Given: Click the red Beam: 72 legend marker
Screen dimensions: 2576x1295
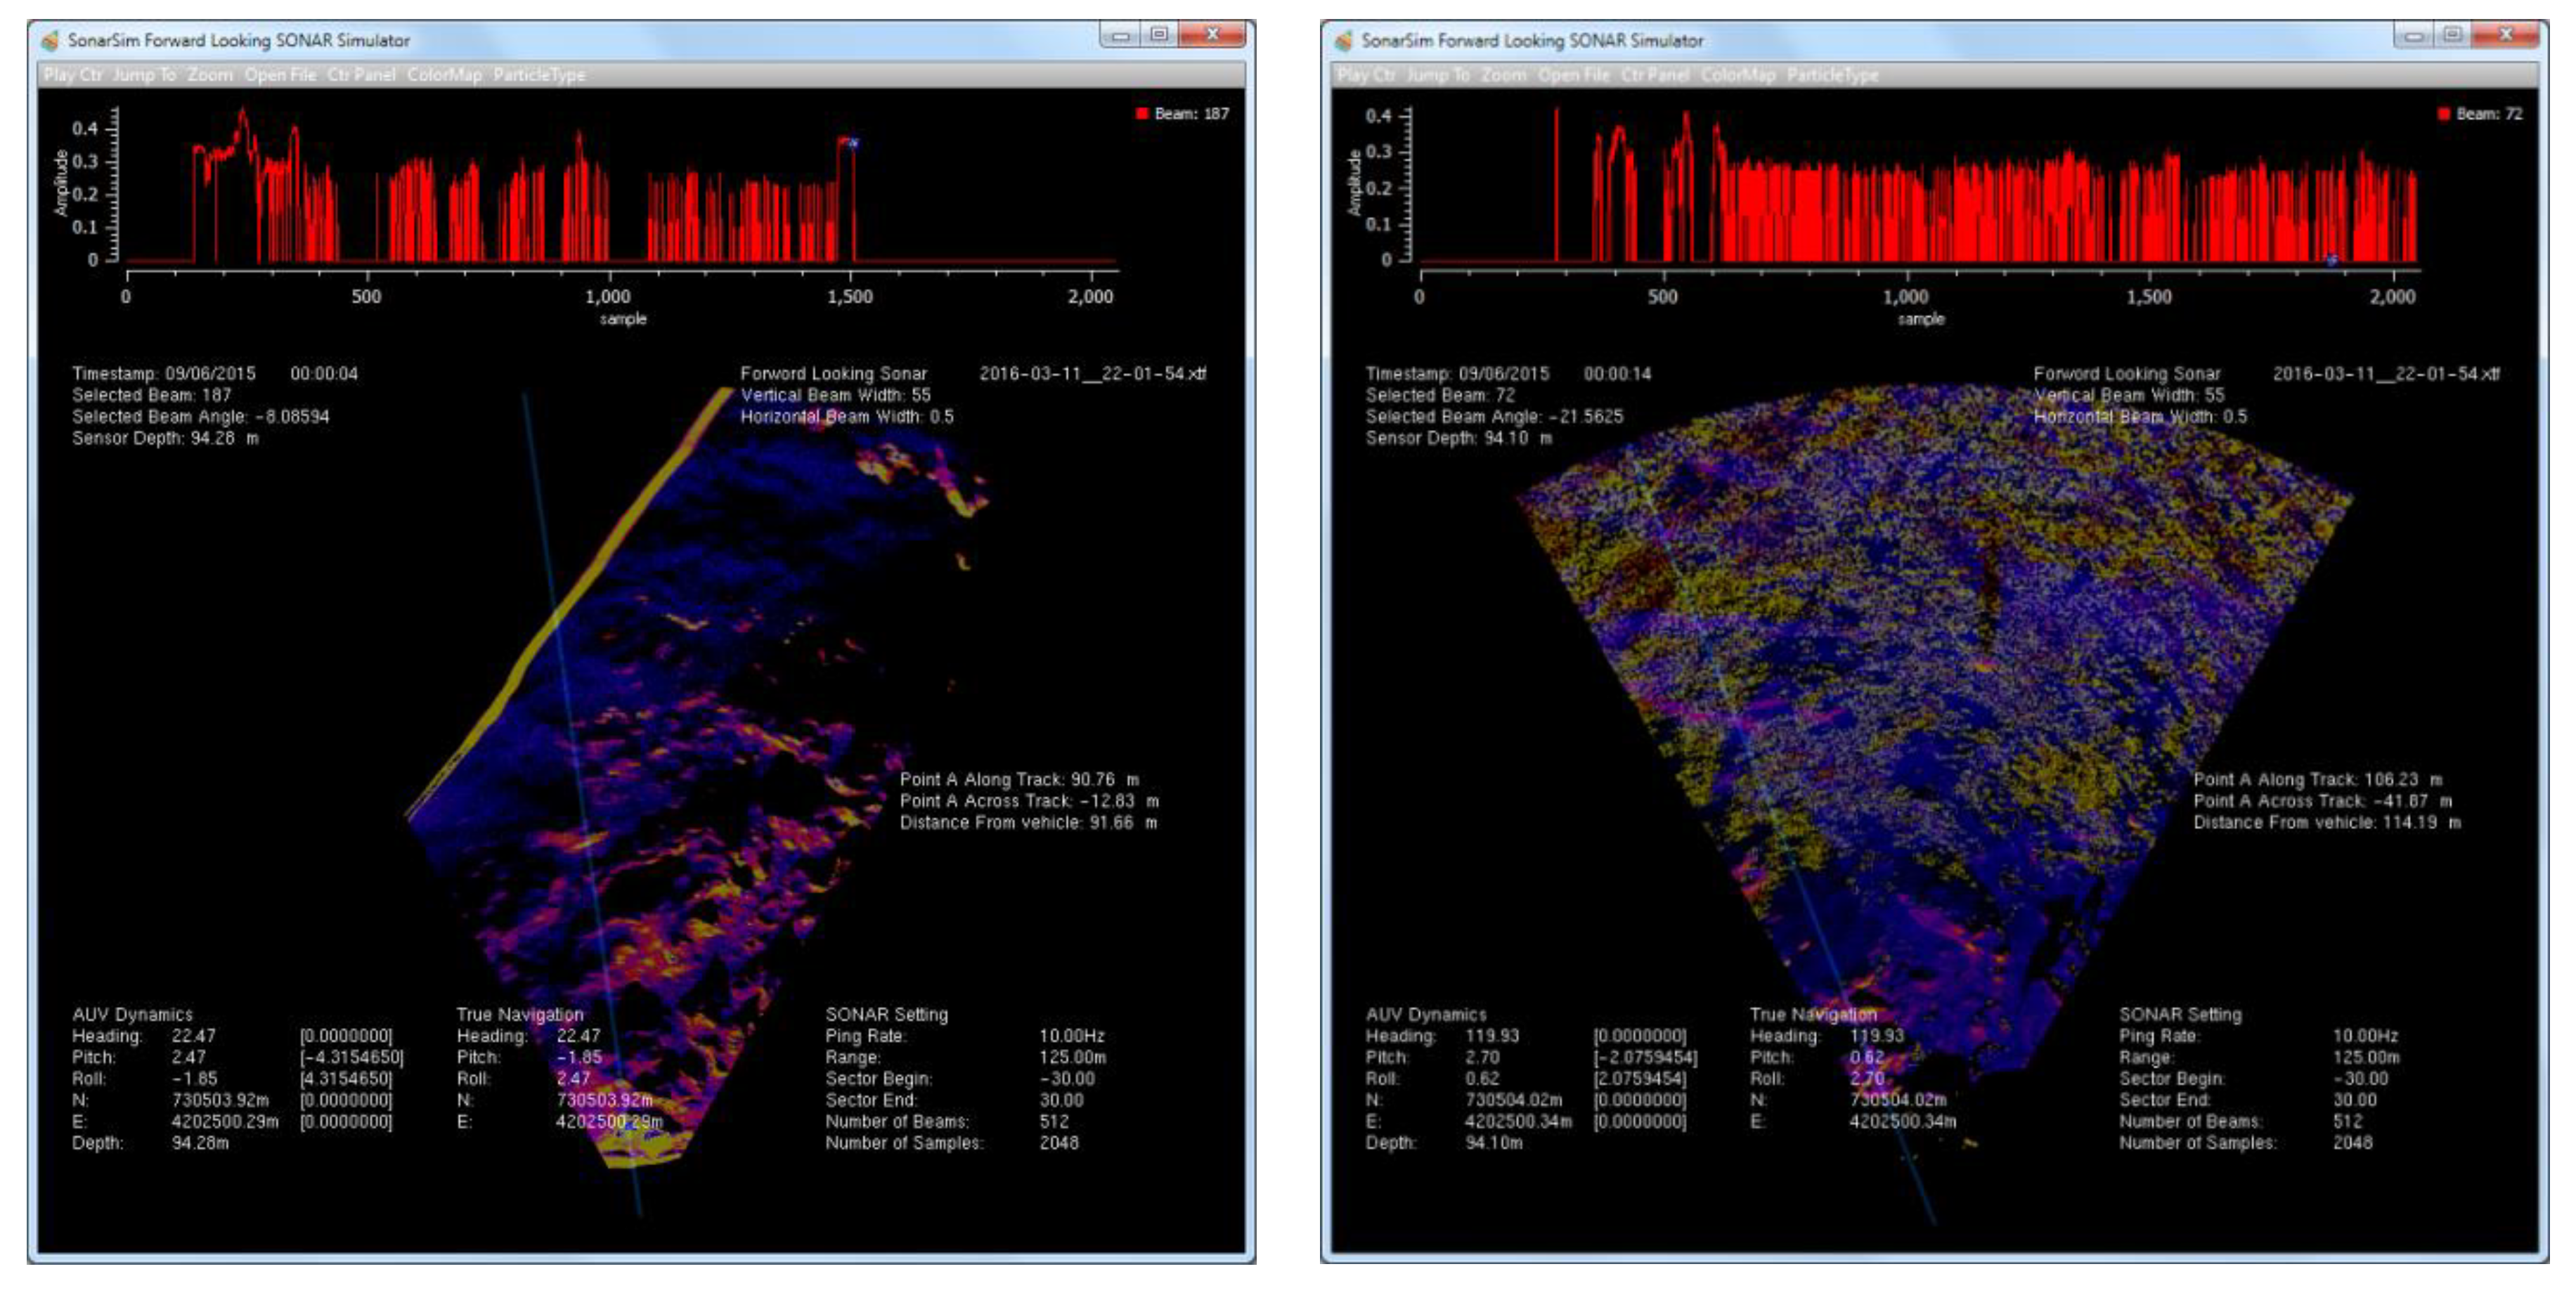Looking at the screenshot, I should [x=2444, y=113].
